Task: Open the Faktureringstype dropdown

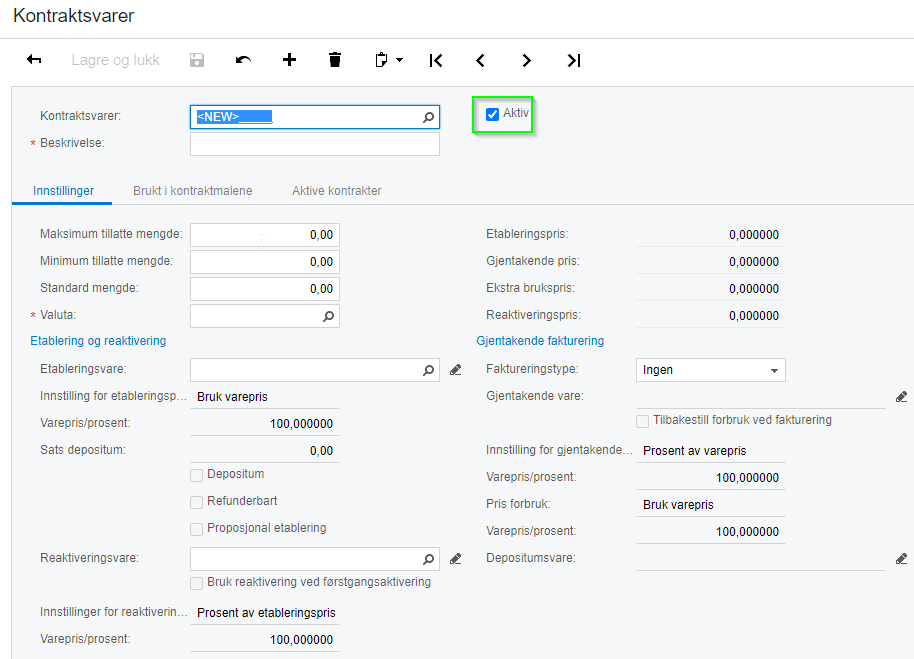Action: point(711,370)
